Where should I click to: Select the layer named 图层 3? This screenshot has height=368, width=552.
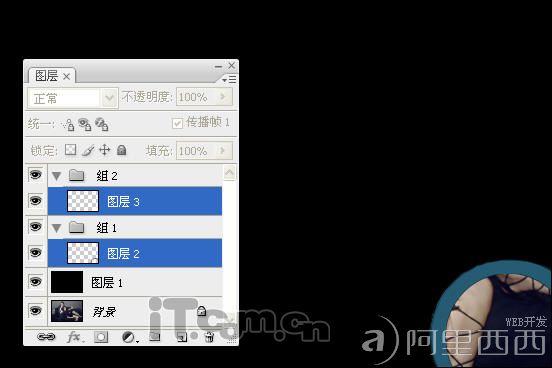(x=123, y=201)
